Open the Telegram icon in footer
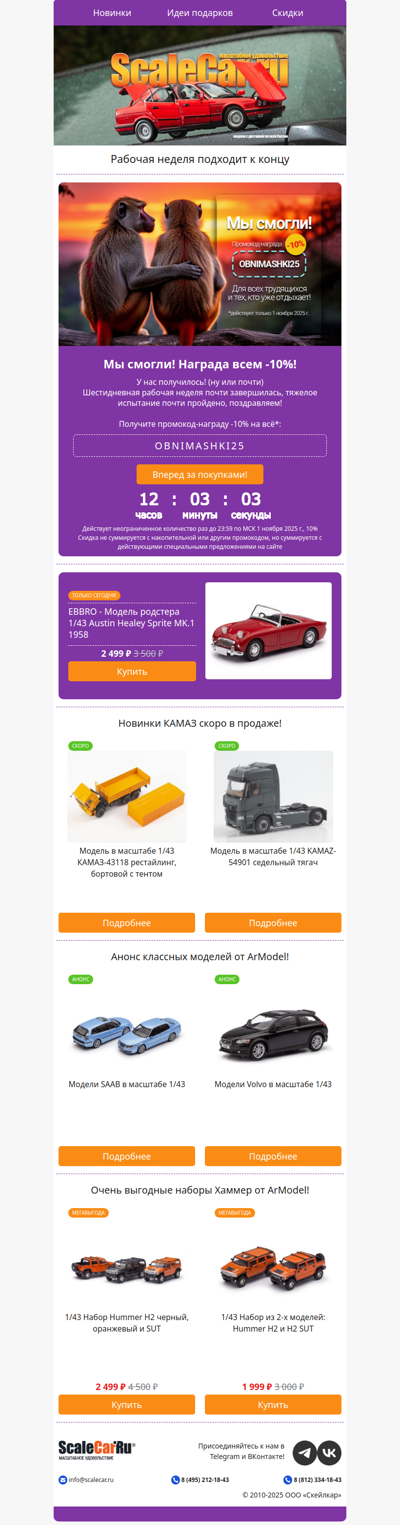 click(x=304, y=1453)
